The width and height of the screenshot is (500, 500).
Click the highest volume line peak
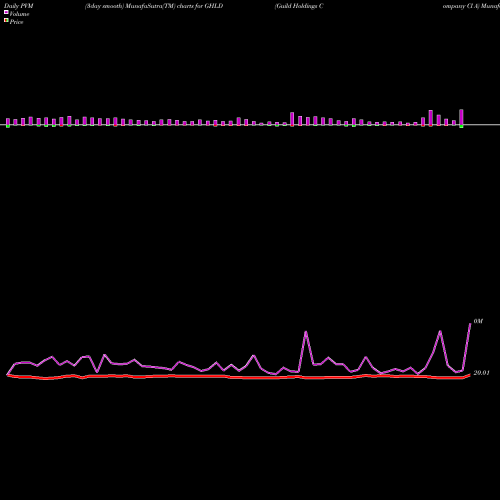coord(470,323)
